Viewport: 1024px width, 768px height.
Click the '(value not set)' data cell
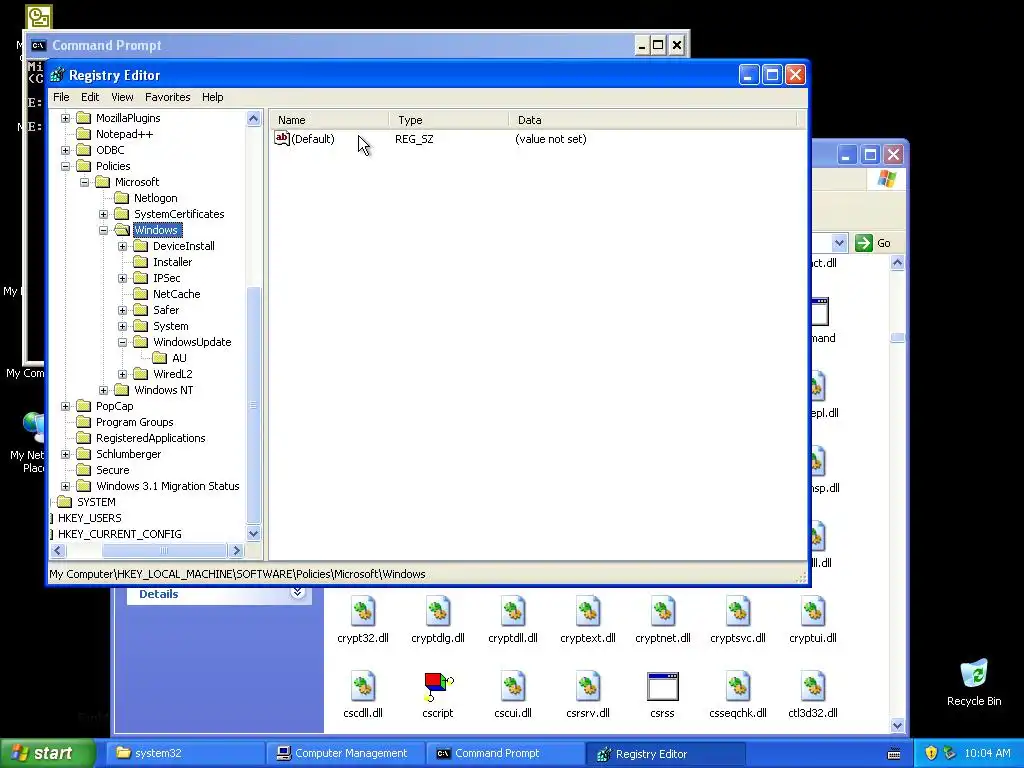[551, 139]
